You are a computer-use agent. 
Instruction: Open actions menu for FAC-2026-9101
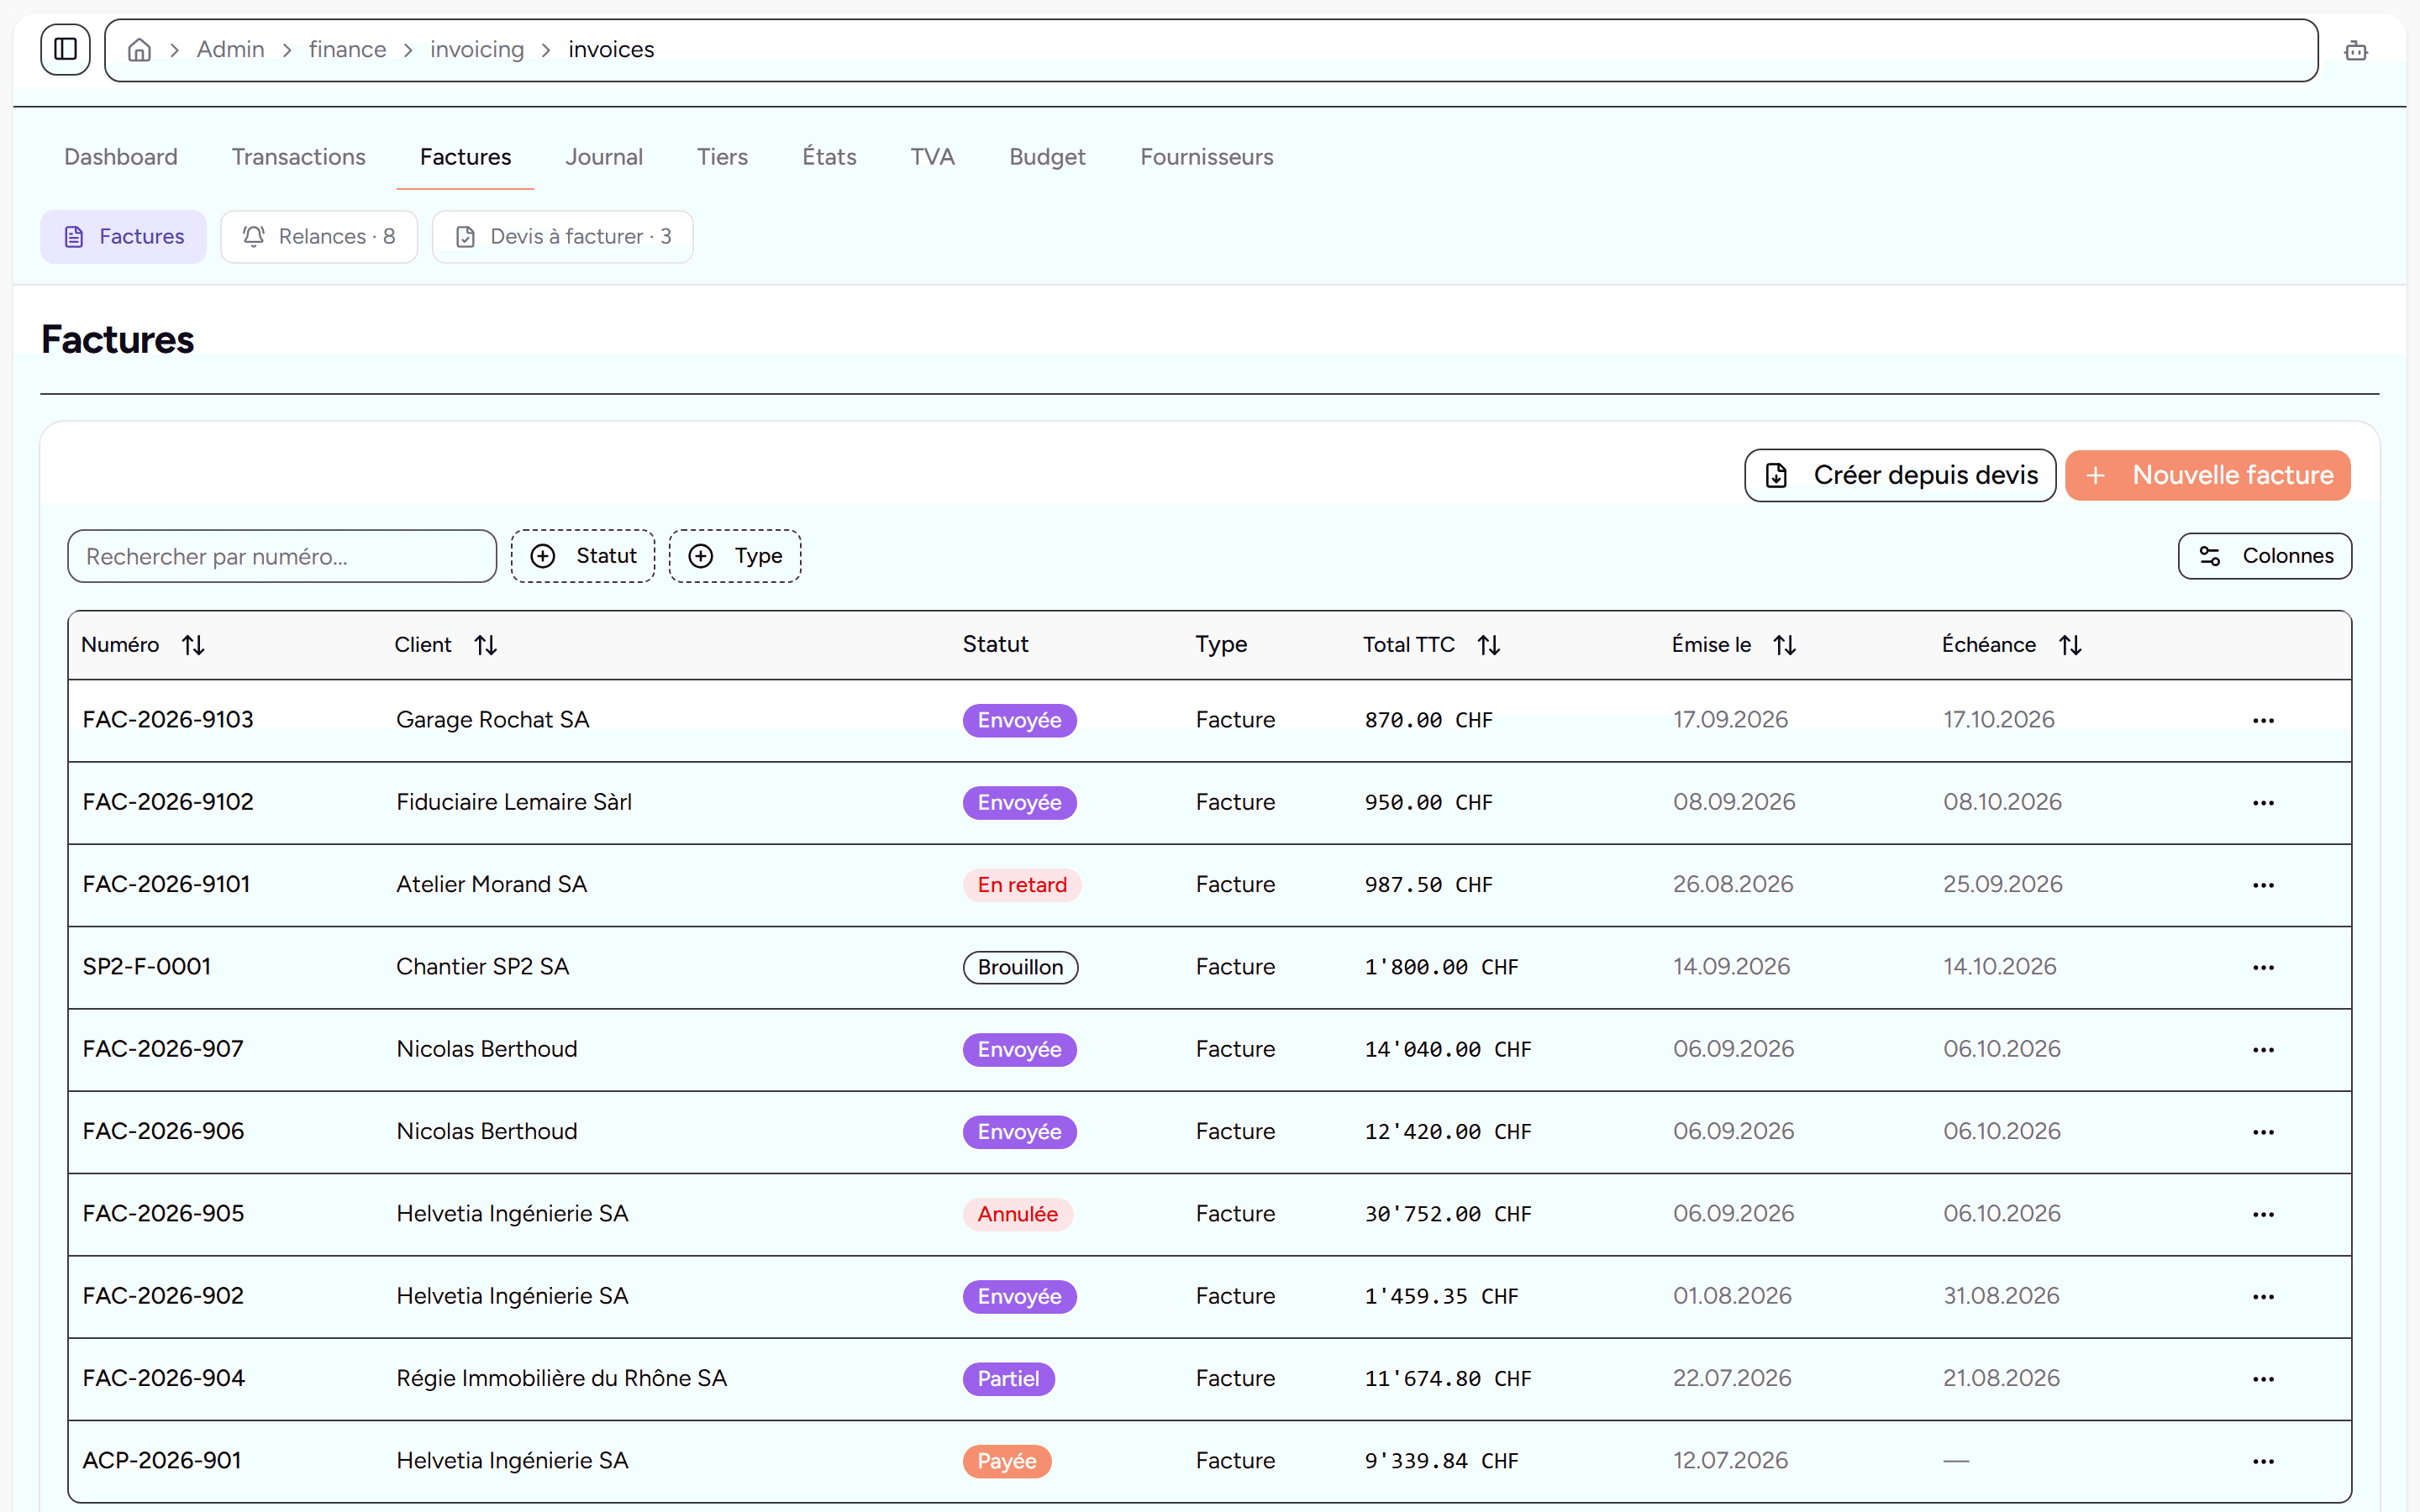click(2263, 885)
